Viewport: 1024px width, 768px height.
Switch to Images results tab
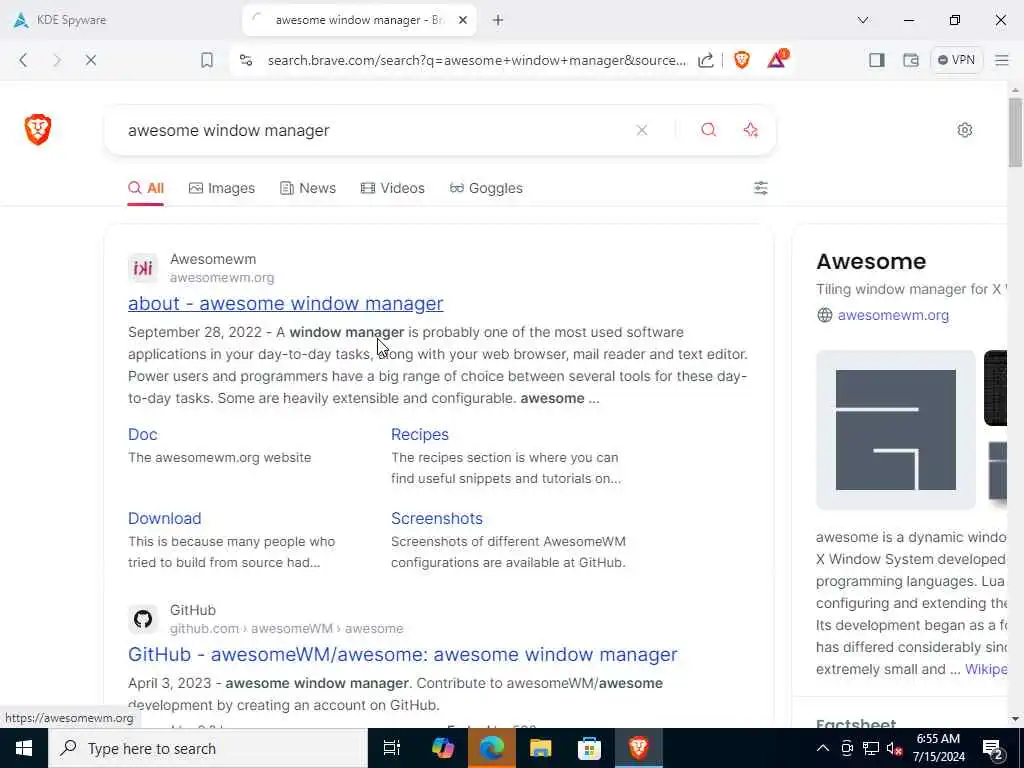tap(222, 188)
